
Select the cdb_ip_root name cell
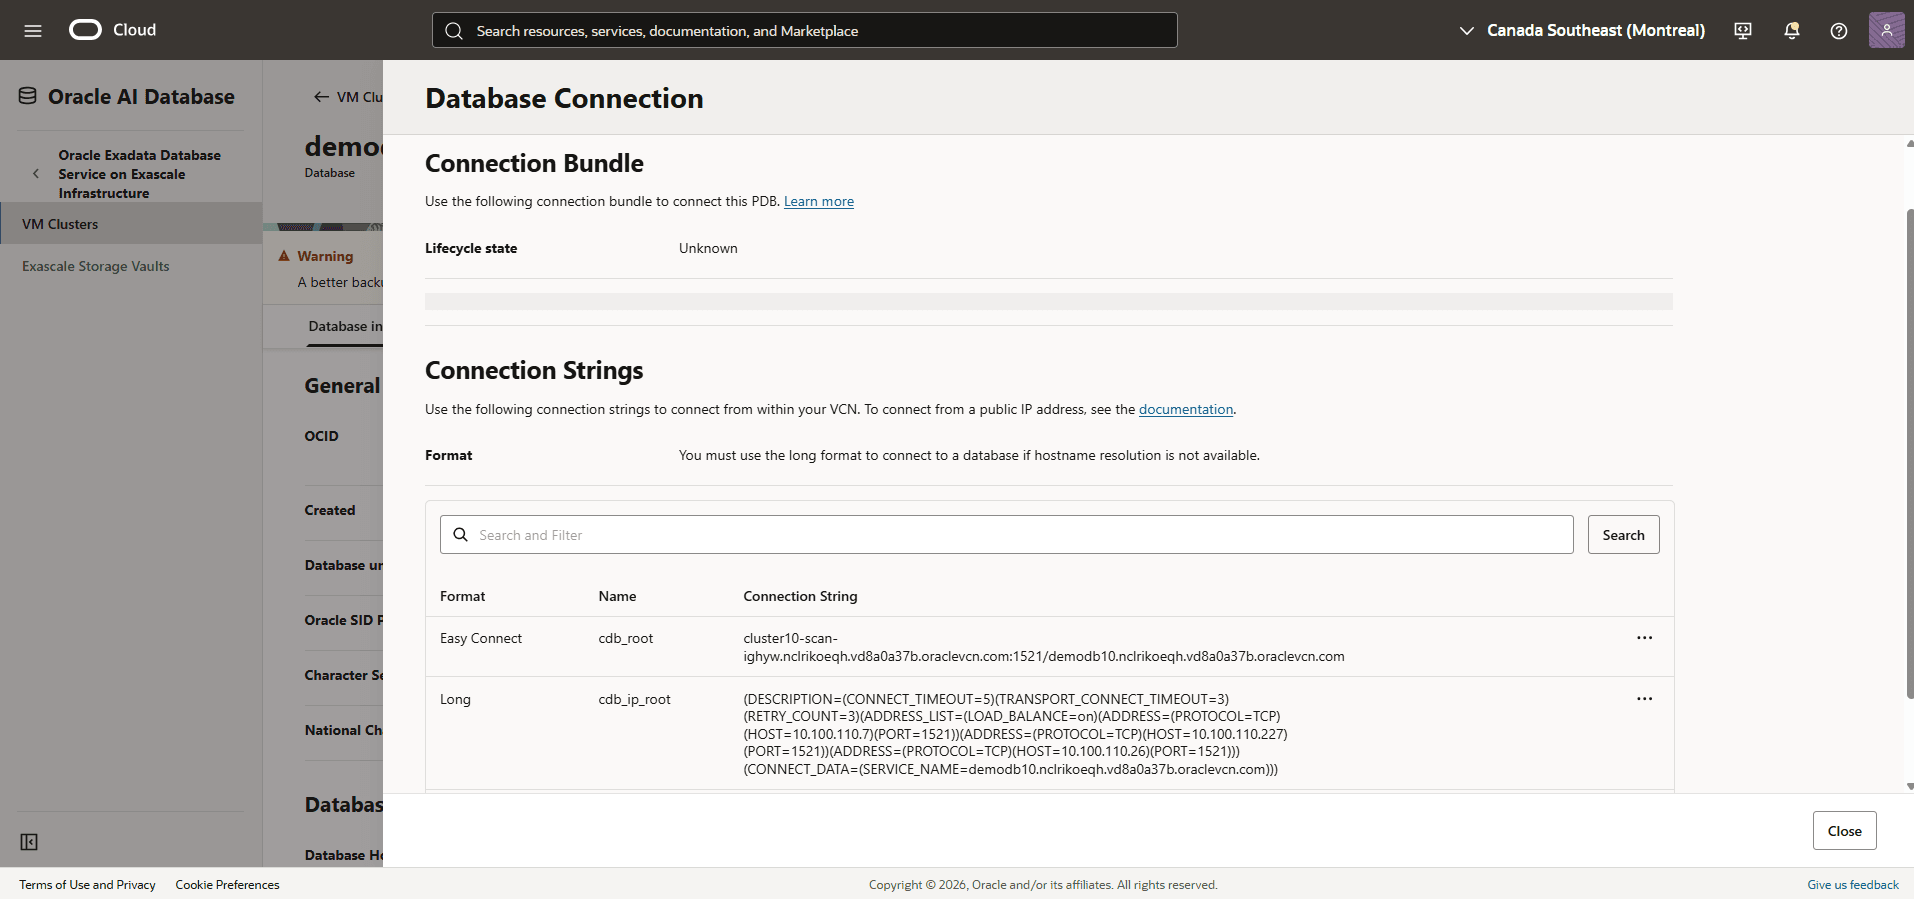634,699
